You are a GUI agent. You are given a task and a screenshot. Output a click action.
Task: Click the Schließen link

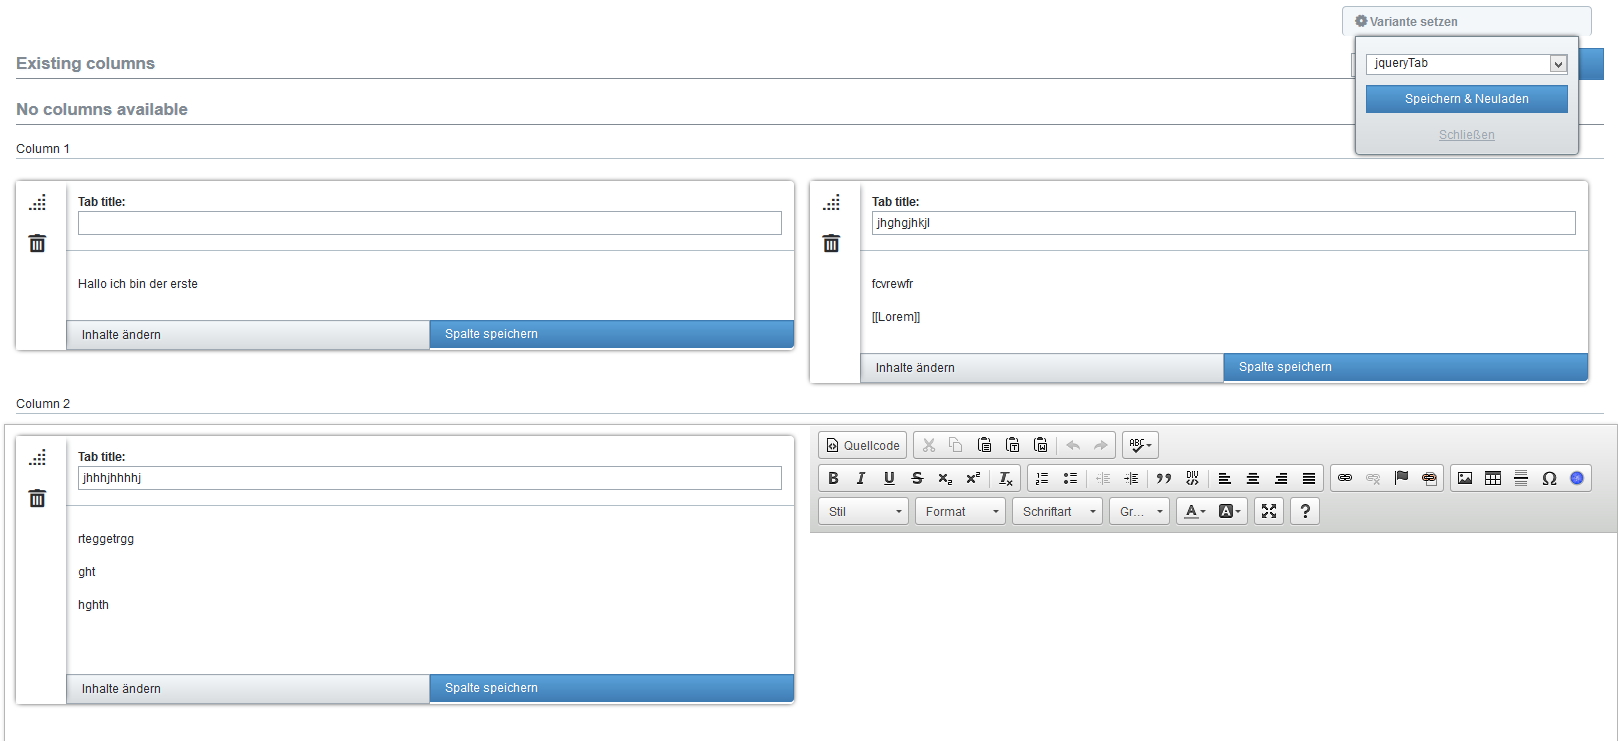coord(1466,135)
